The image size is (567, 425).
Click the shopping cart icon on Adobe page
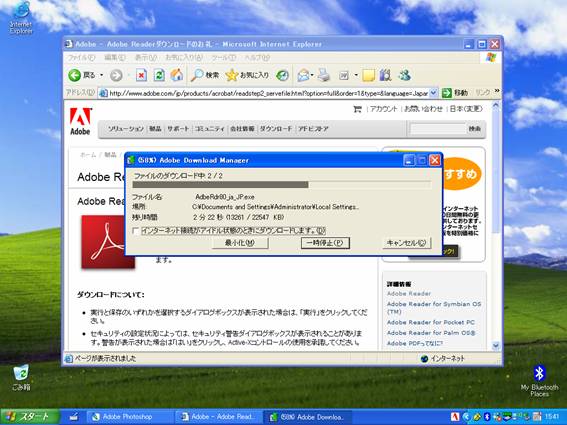coord(357,109)
